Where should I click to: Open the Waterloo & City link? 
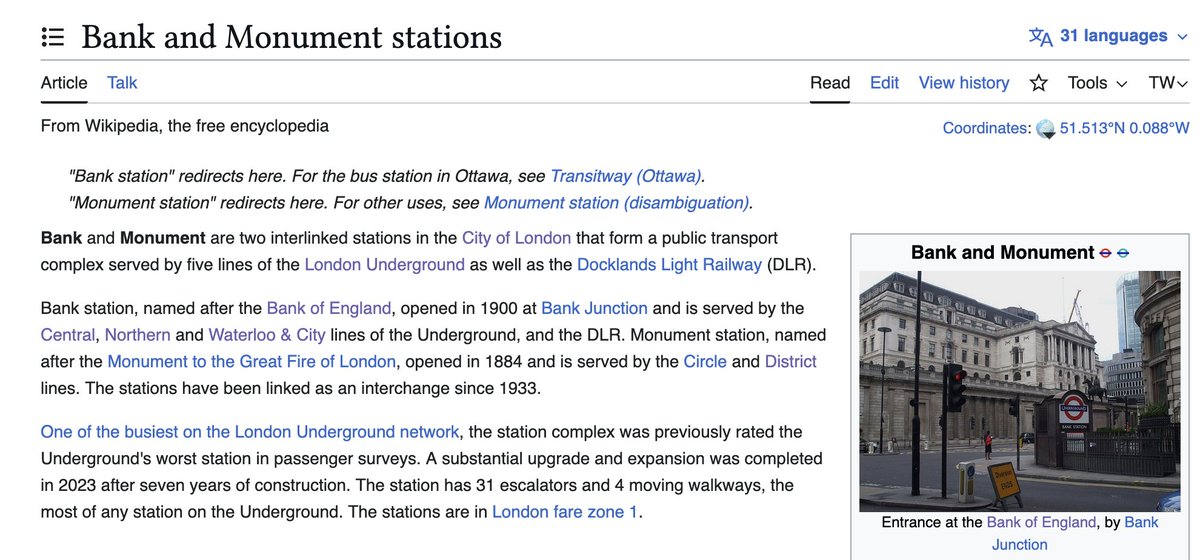click(267, 334)
